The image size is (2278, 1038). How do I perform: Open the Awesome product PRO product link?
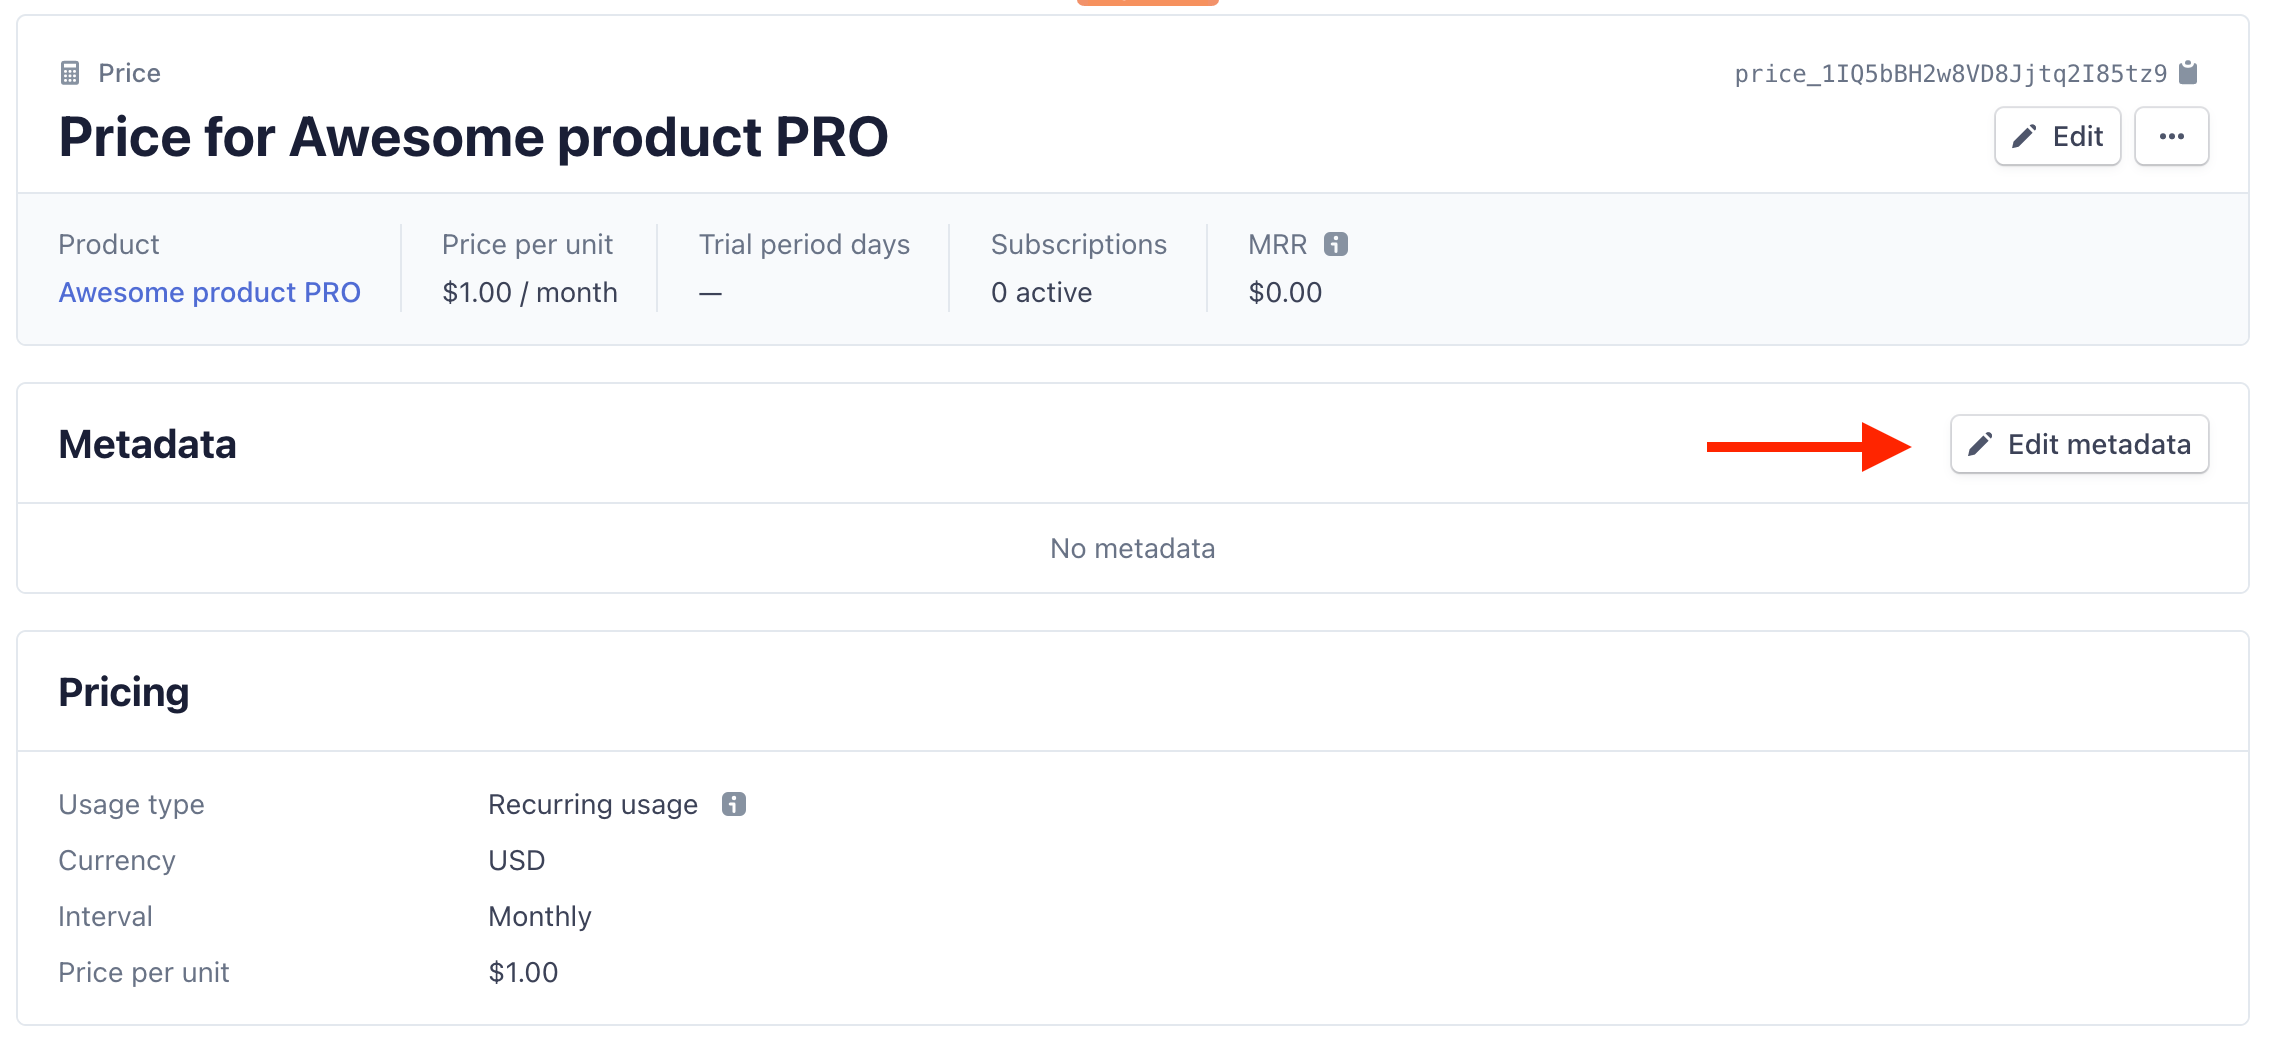coord(209,292)
